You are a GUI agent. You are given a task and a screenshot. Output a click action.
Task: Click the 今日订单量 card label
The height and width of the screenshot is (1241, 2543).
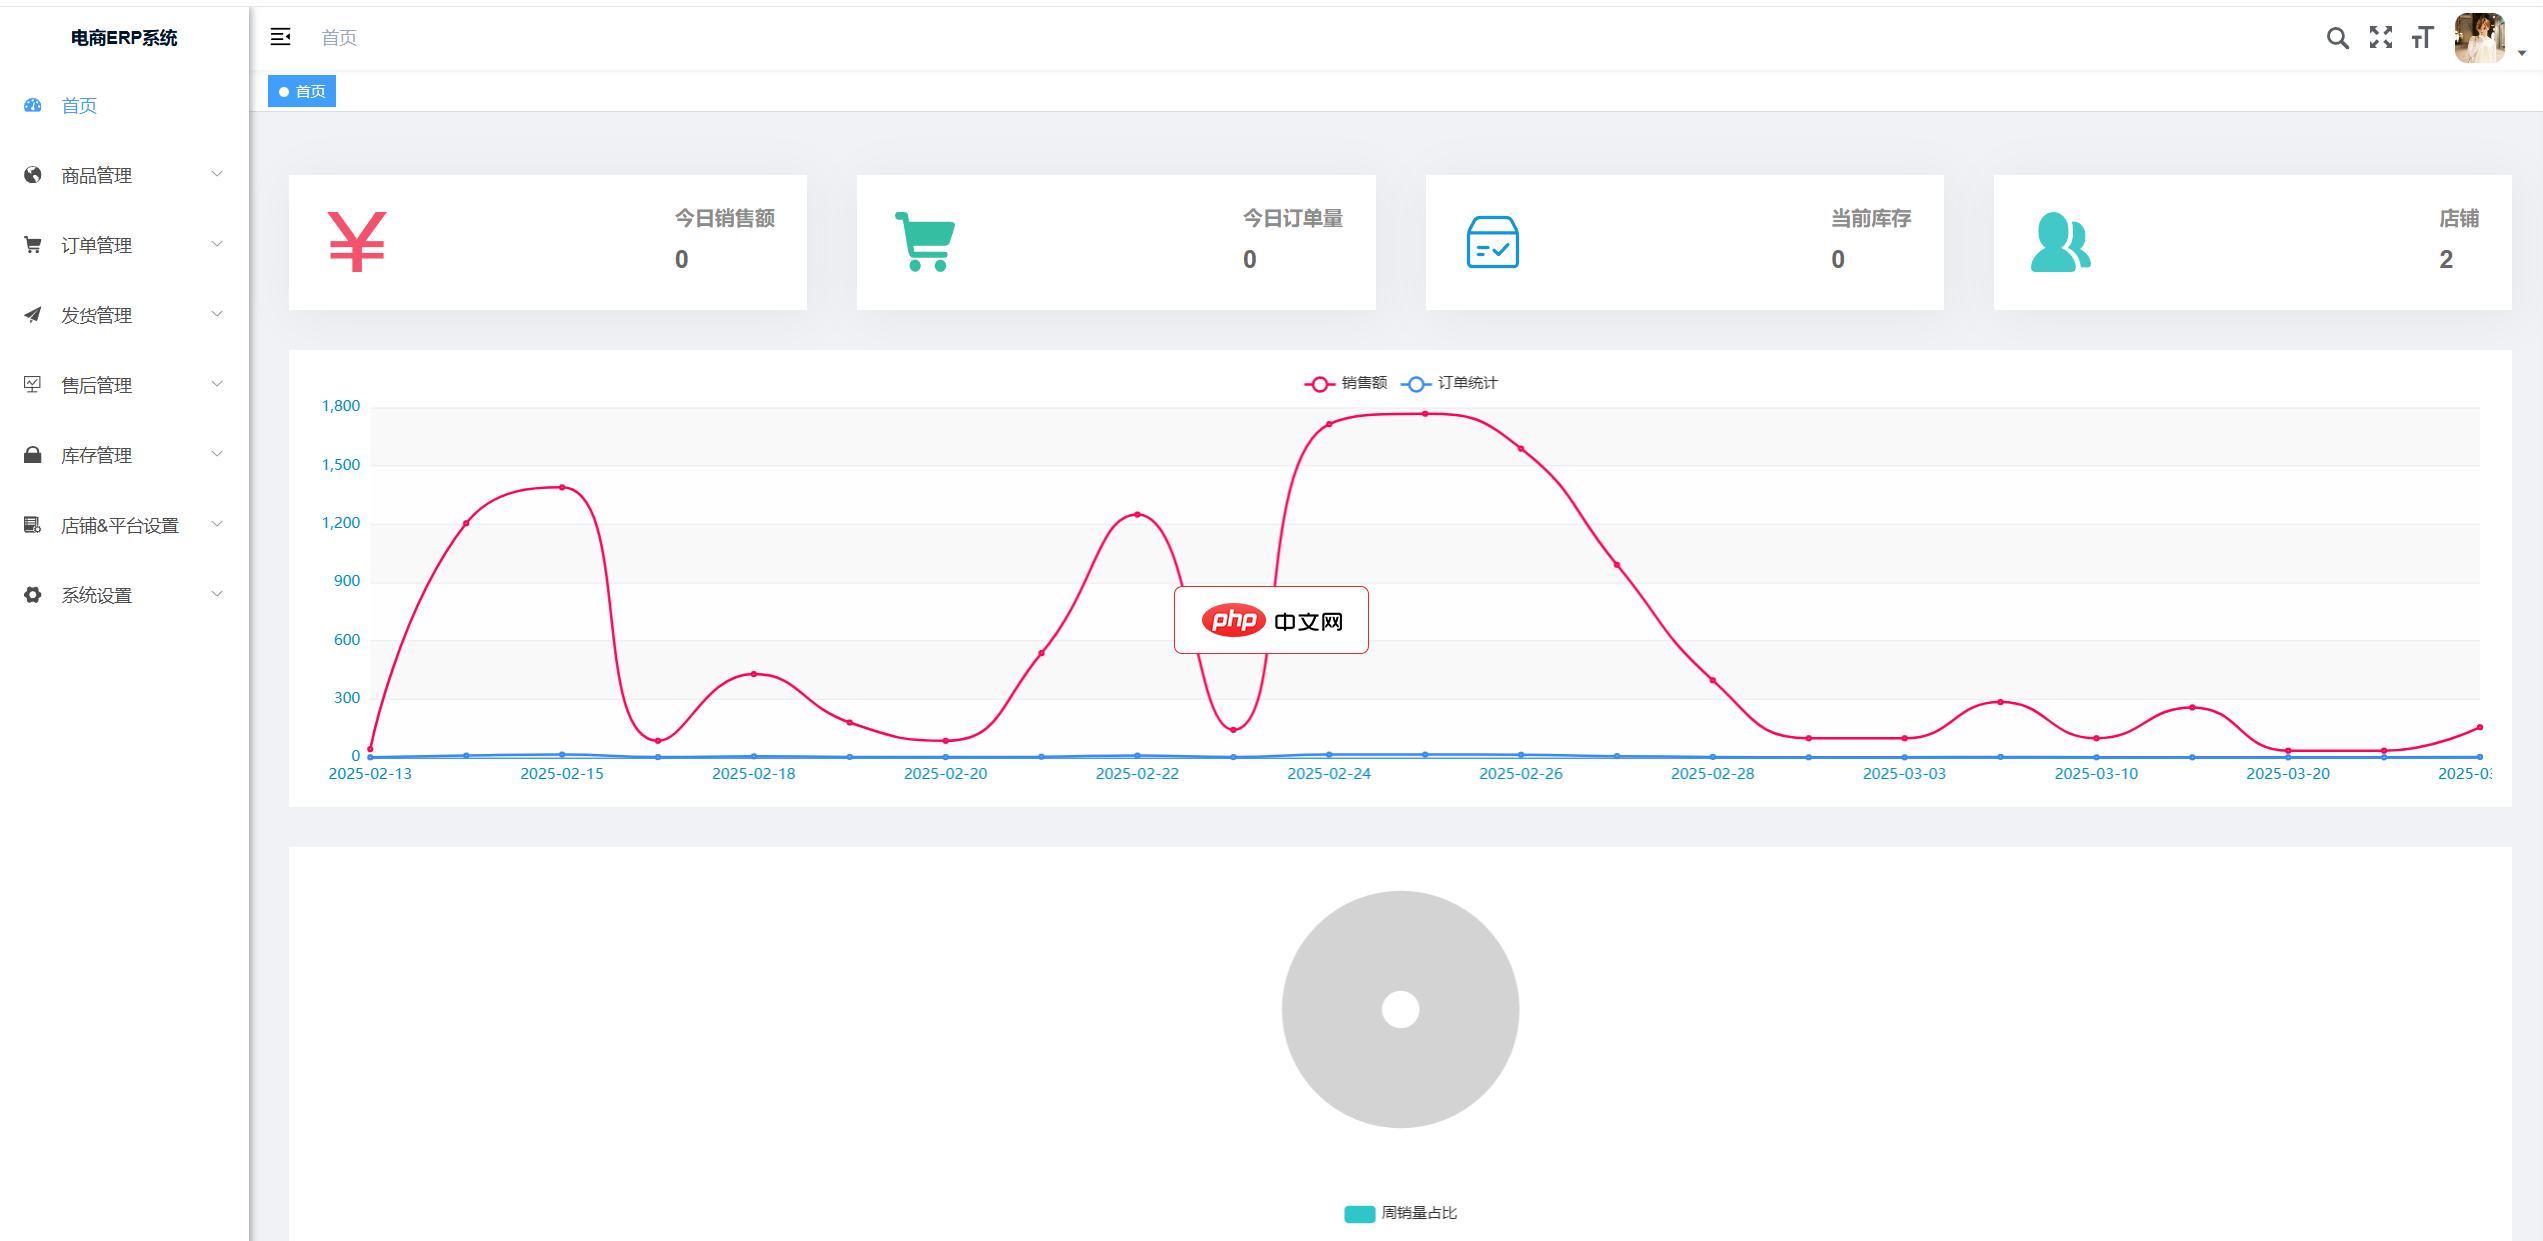pyautogui.click(x=1293, y=218)
